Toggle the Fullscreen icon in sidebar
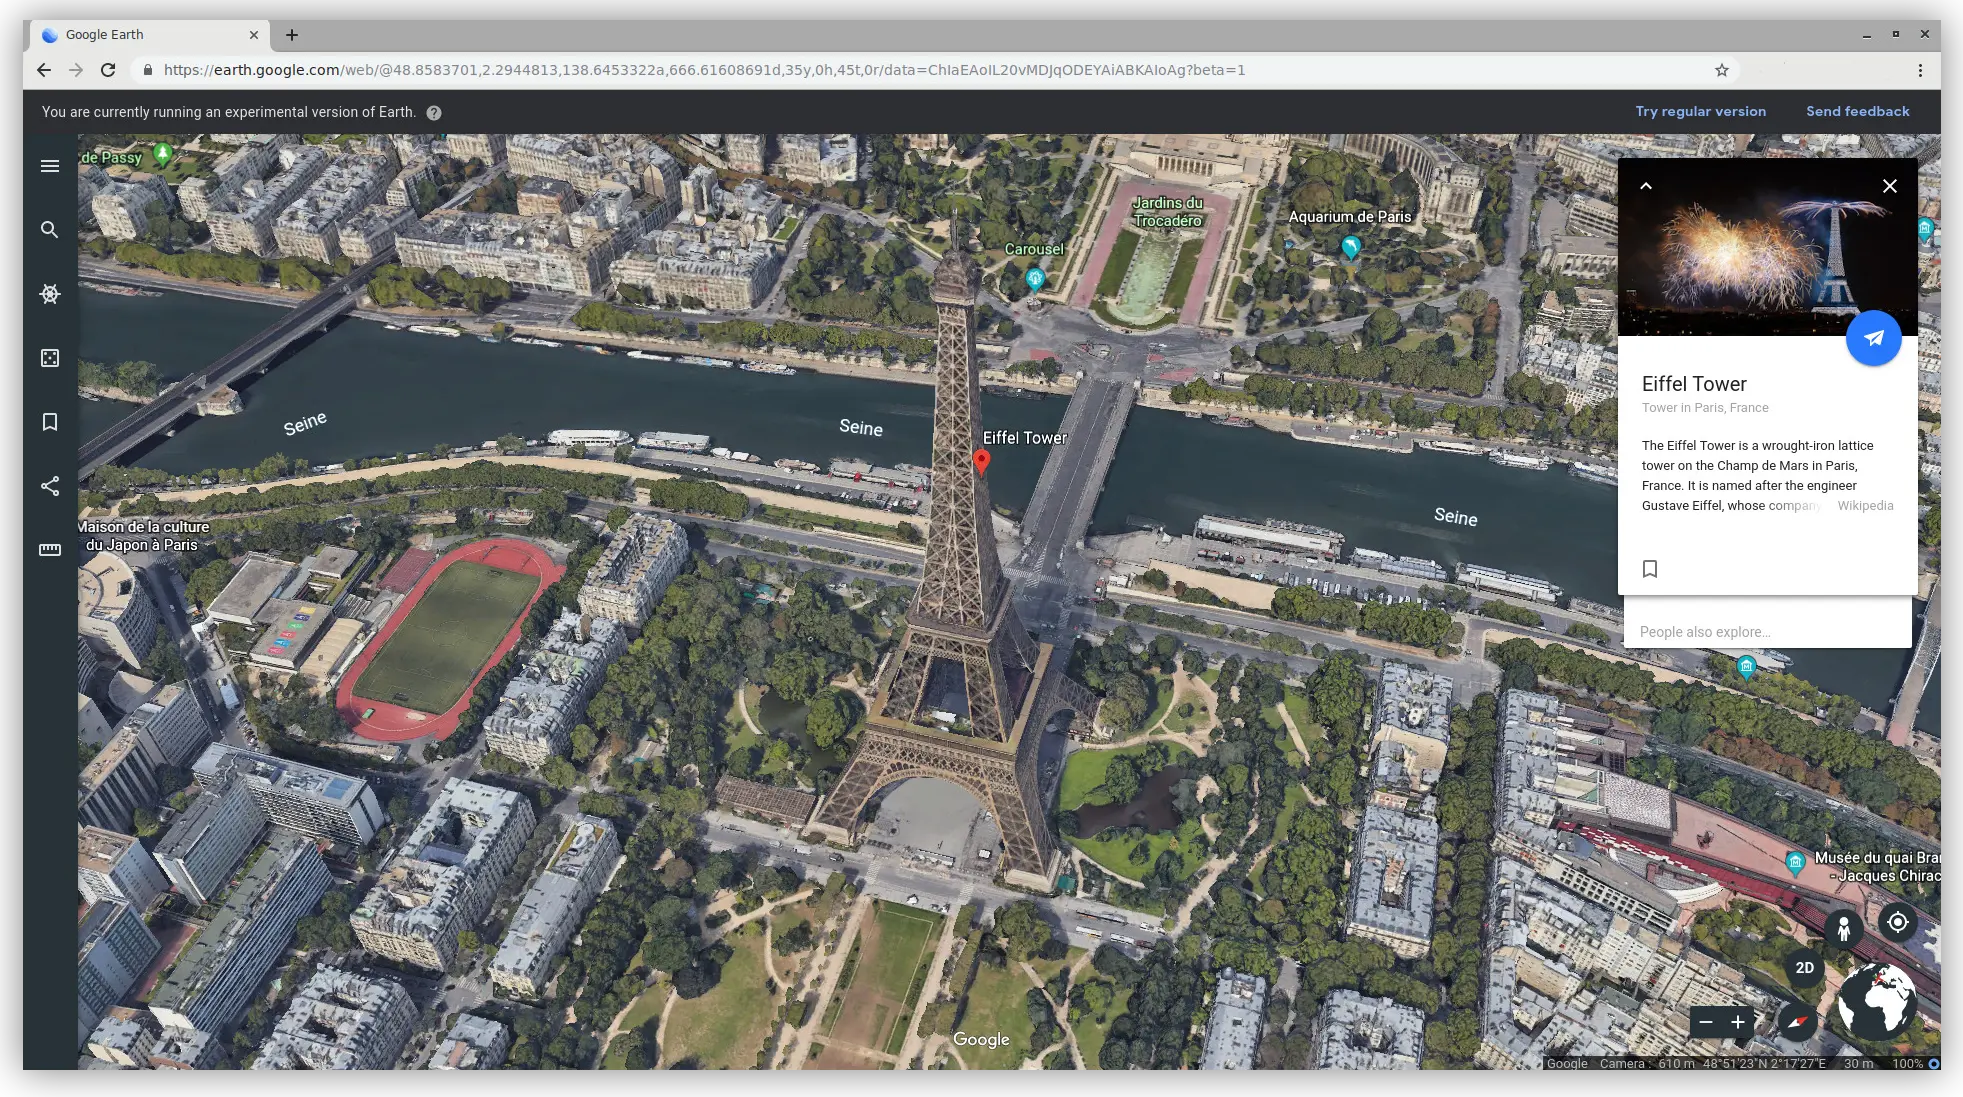The width and height of the screenshot is (1963, 1097). pyautogui.click(x=49, y=357)
